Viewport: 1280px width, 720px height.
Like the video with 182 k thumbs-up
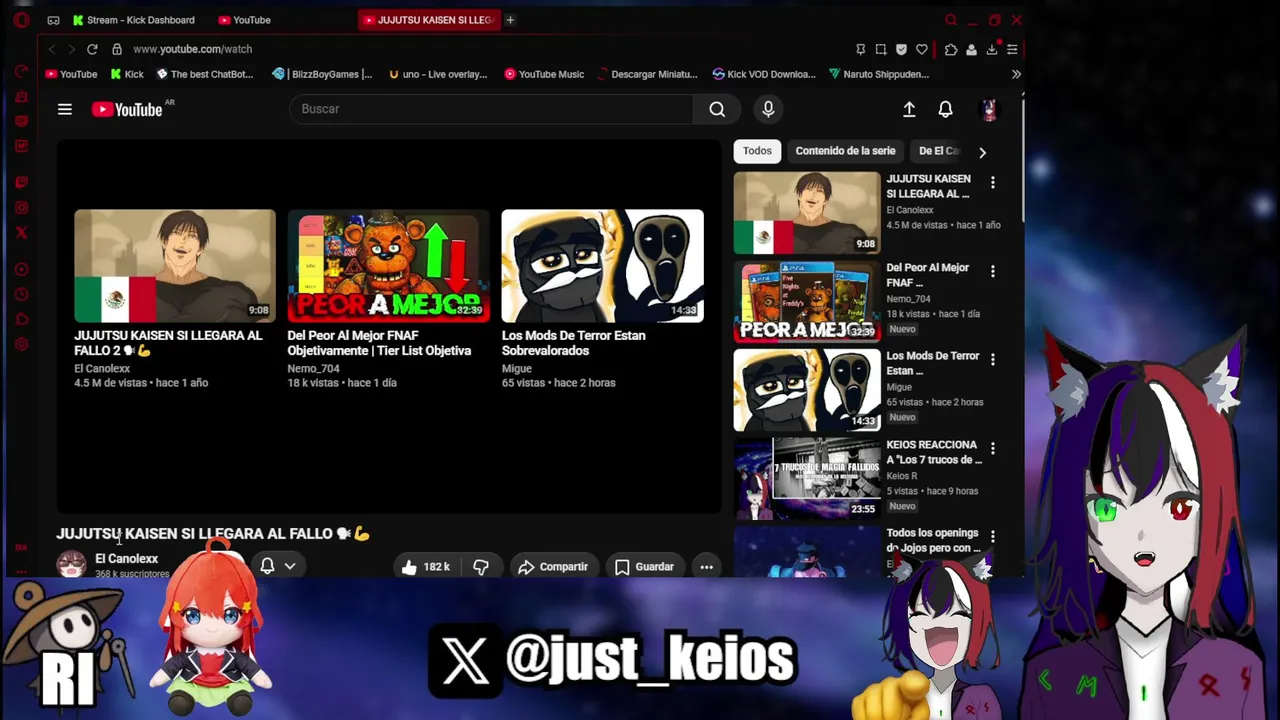point(426,567)
